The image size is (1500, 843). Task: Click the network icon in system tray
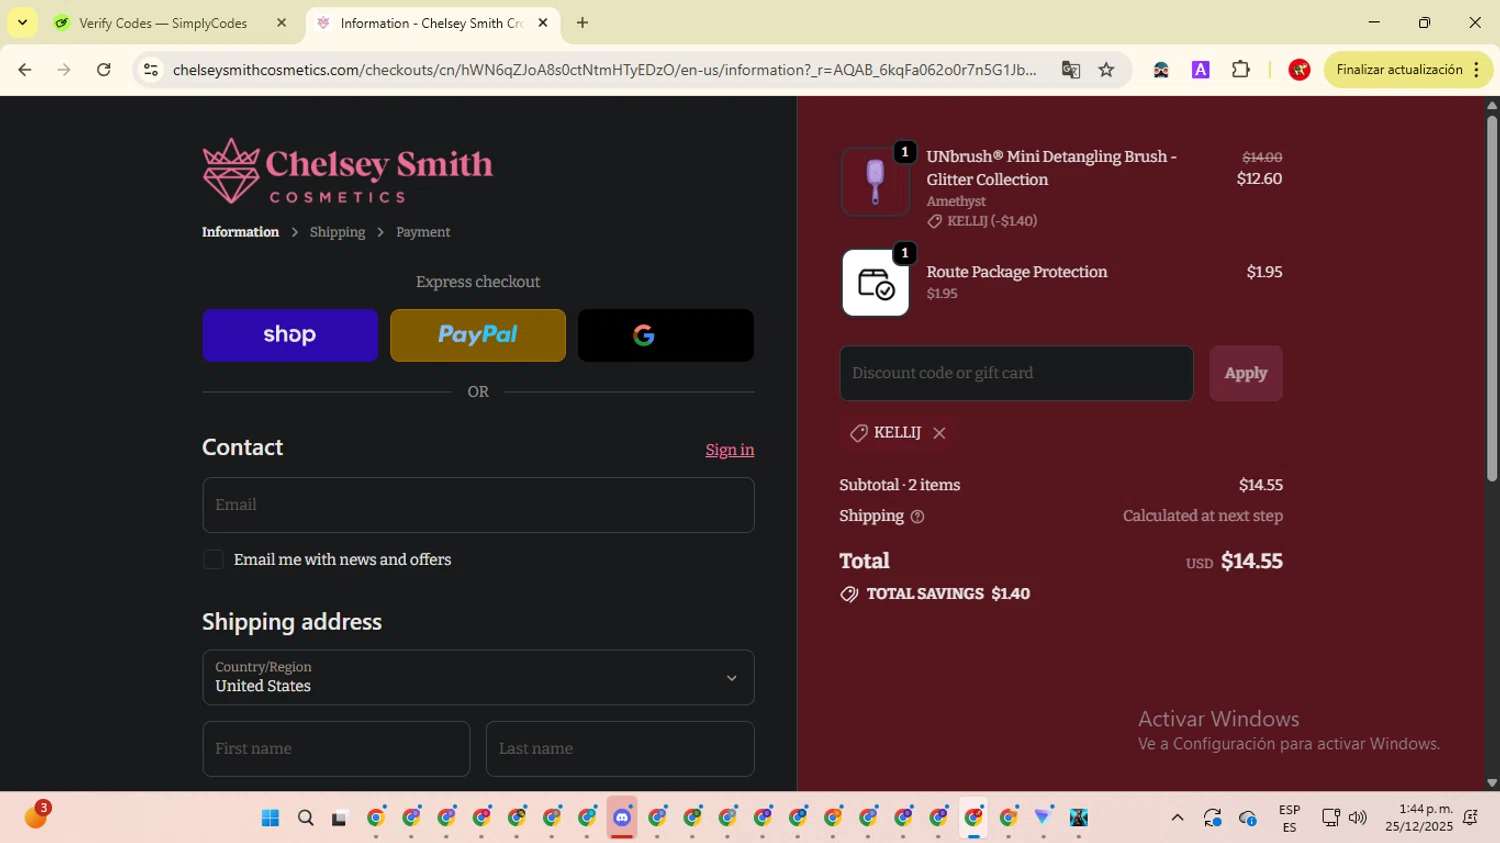click(x=1330, y=818)
